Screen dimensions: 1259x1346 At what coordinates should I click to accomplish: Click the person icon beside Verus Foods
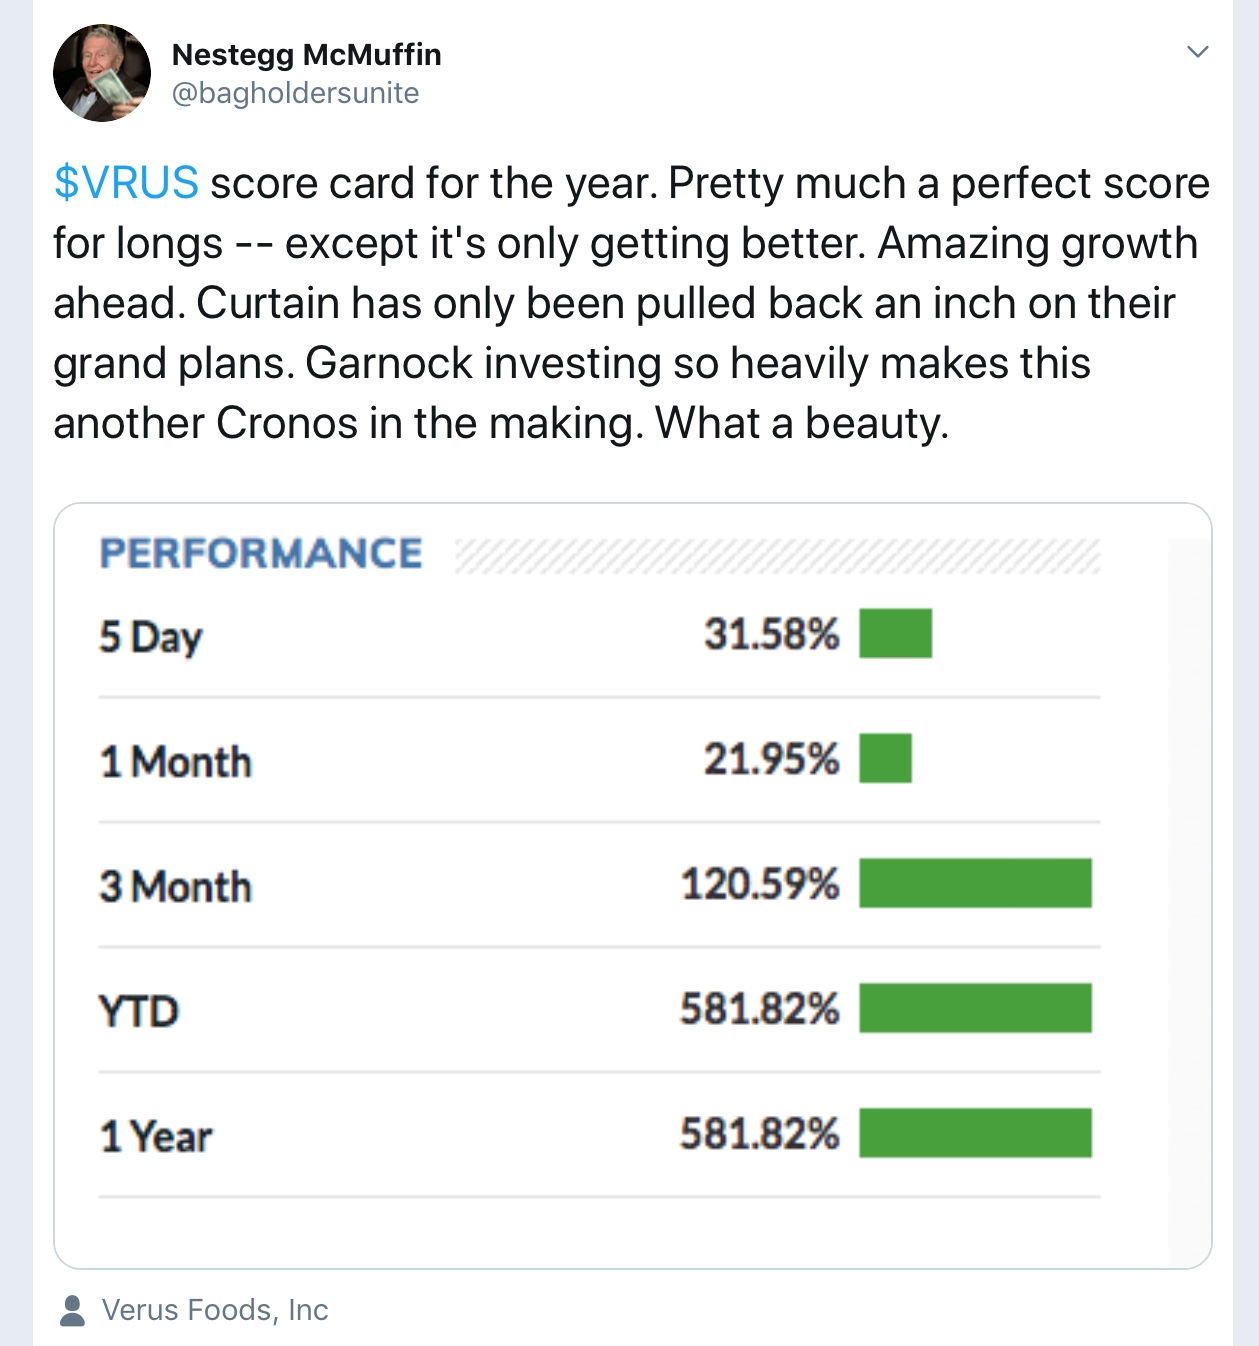point(72,1310)
